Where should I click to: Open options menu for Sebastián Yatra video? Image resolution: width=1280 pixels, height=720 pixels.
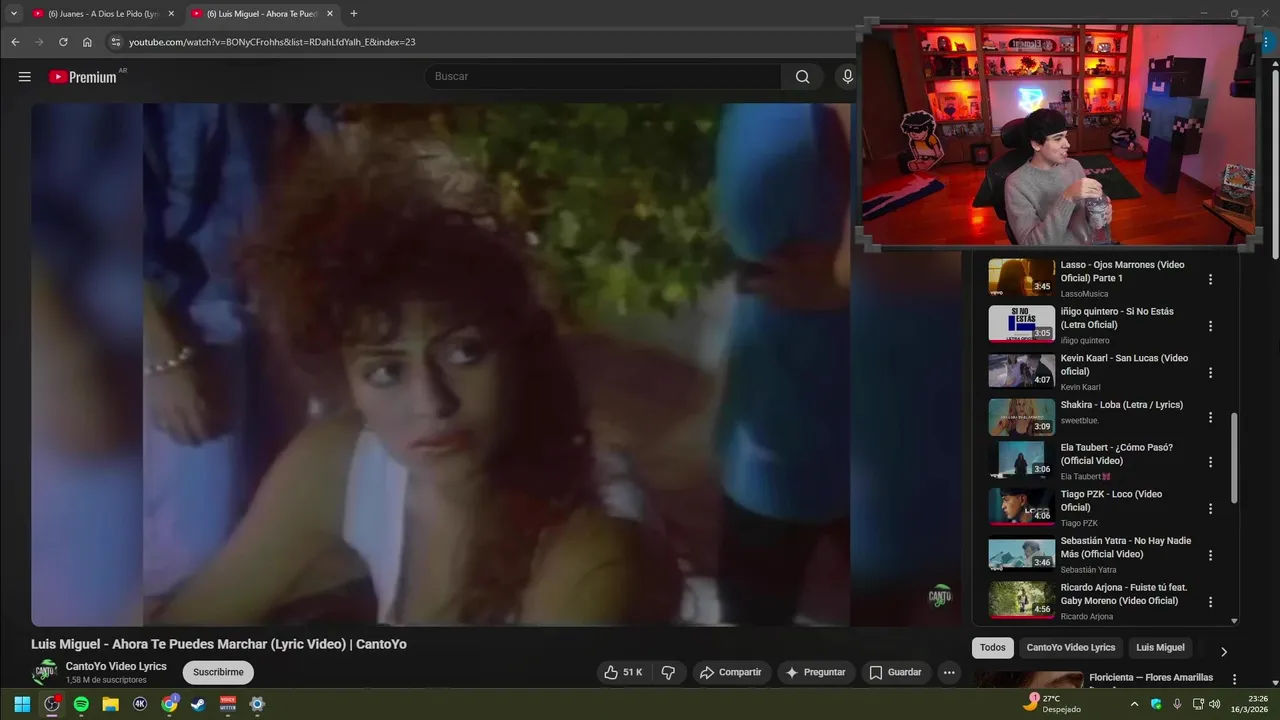[x=1210, y=555]
